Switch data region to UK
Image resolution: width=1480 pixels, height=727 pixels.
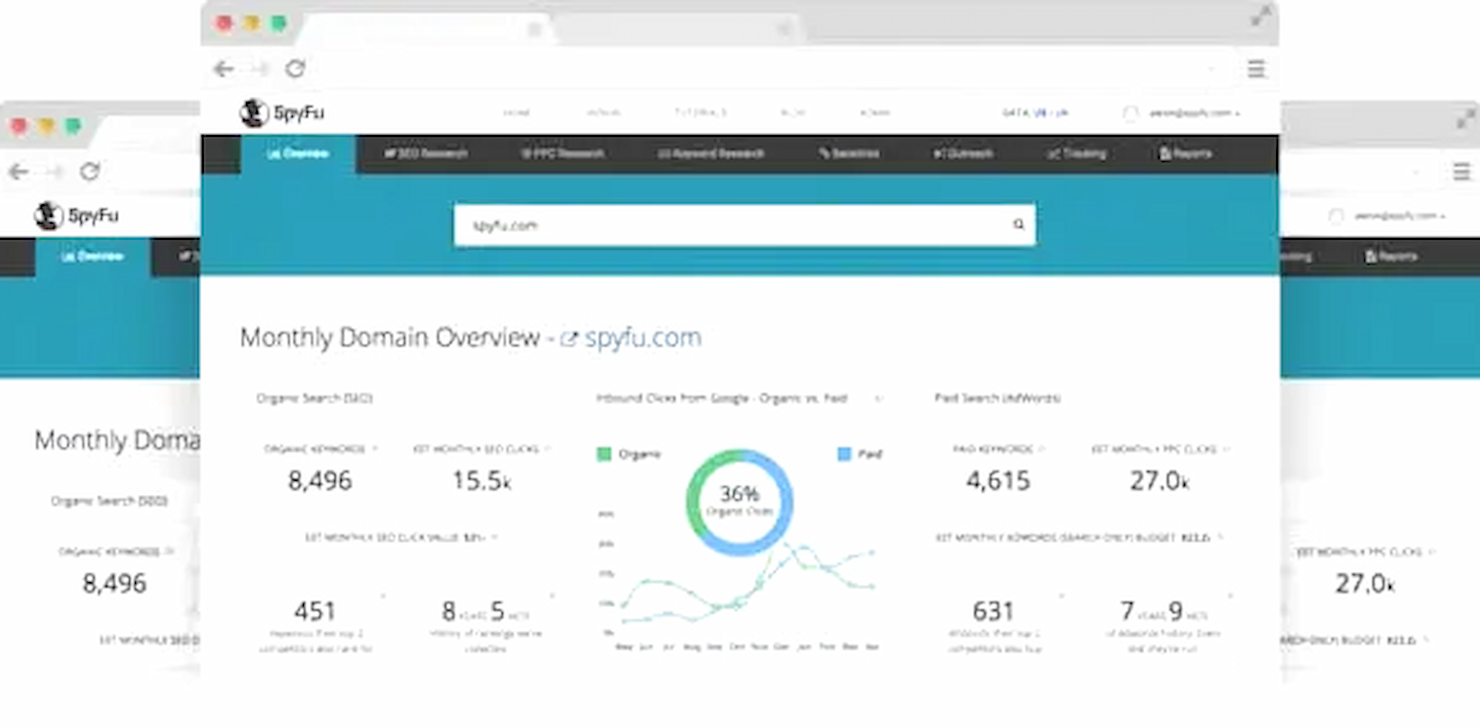(x=1061, y=113)
